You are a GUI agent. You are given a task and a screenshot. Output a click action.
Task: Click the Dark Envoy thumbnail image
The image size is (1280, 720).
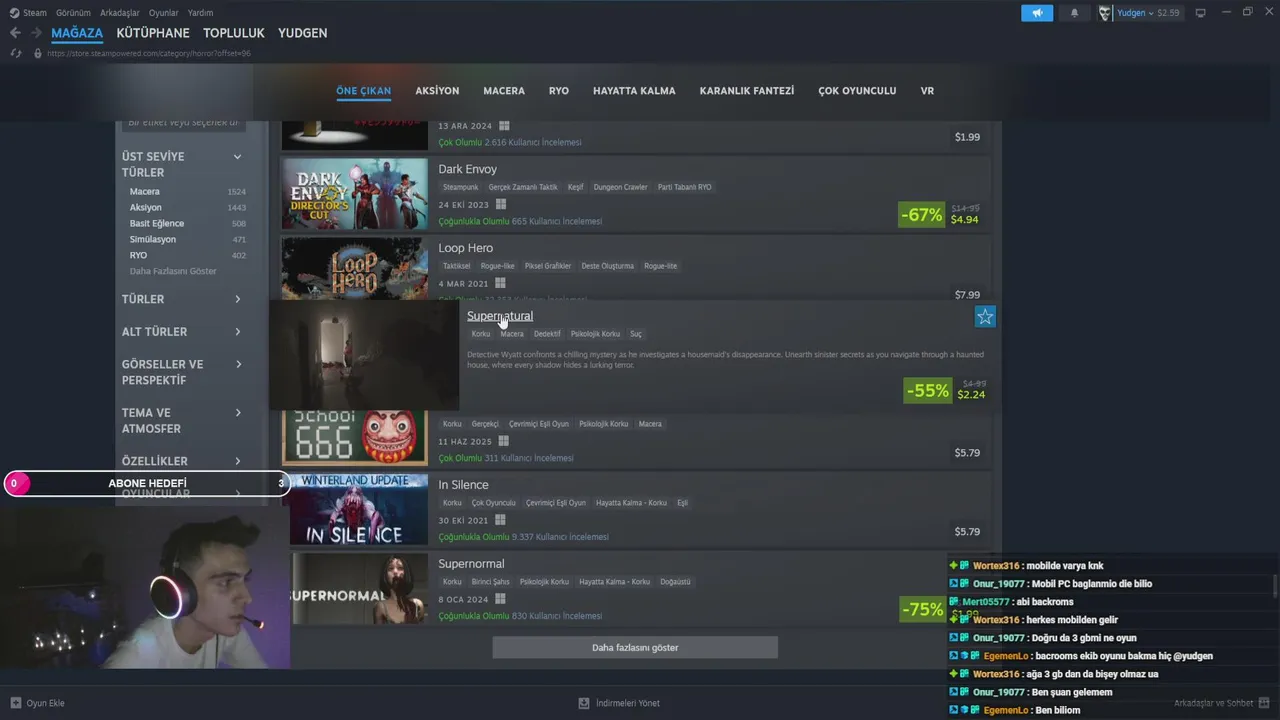click(x=355, y=194)
